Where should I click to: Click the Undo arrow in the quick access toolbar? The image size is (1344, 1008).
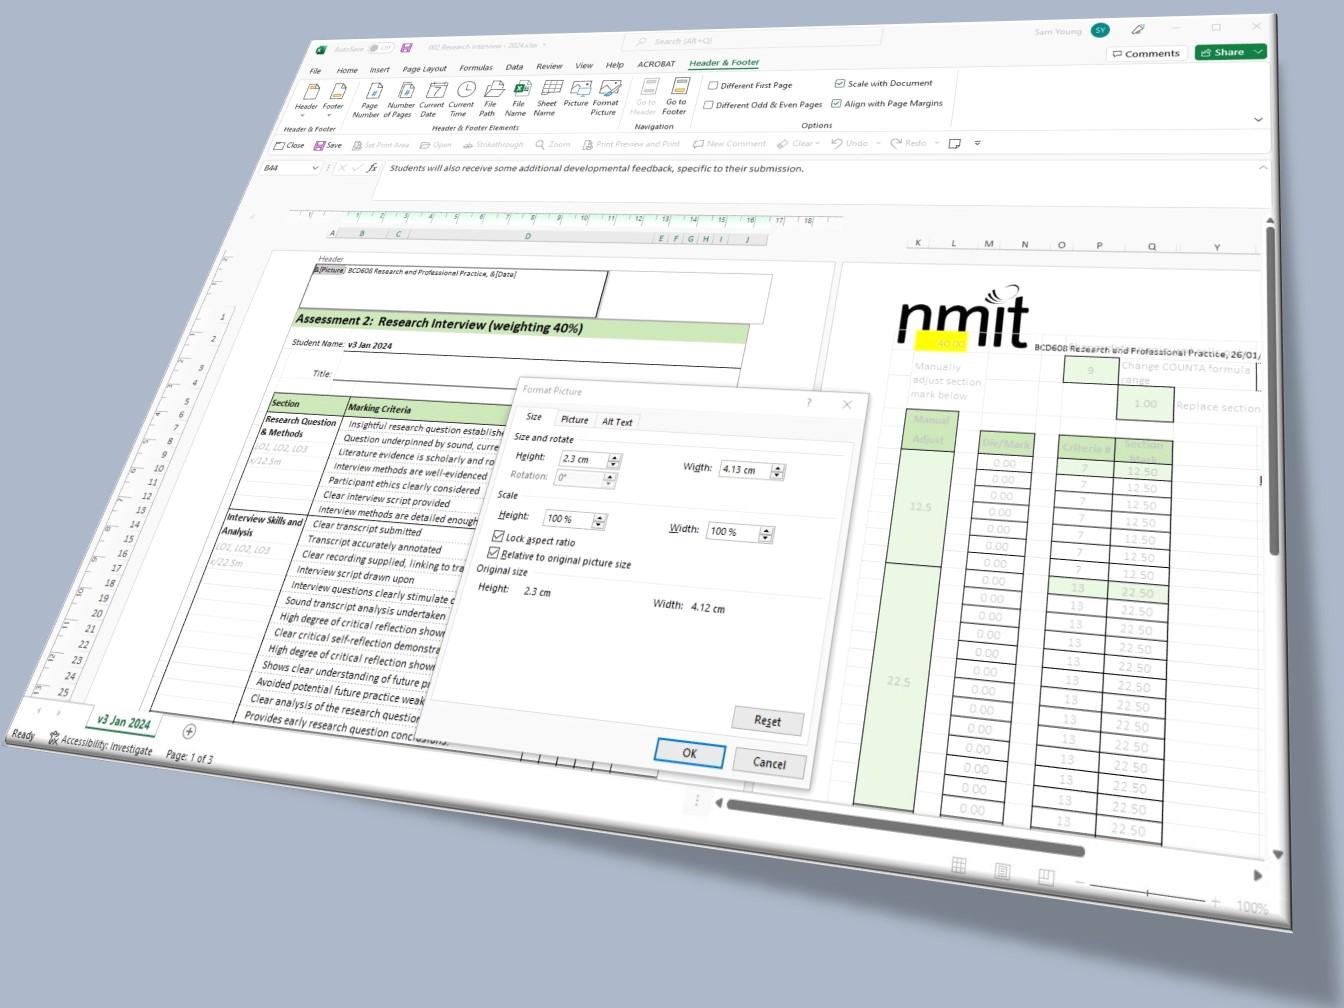837,143
